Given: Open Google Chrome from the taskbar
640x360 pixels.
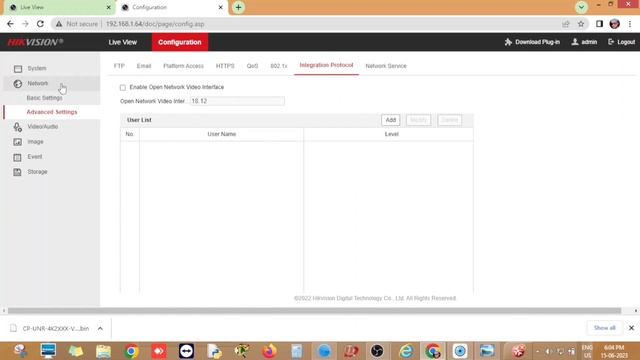Looking at the screenshot, I should (x=131, y=351).
